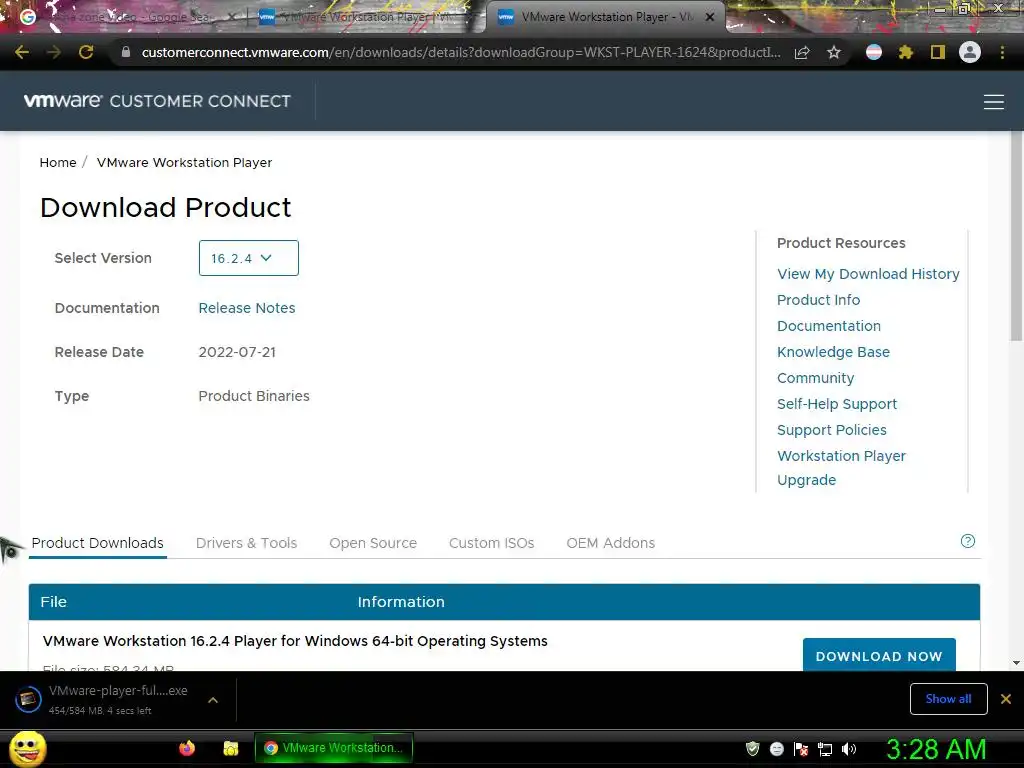Click the VMware Workstation 16.2.4 Player file title
The image size is (1024, 768).
(x=295, y=641)
